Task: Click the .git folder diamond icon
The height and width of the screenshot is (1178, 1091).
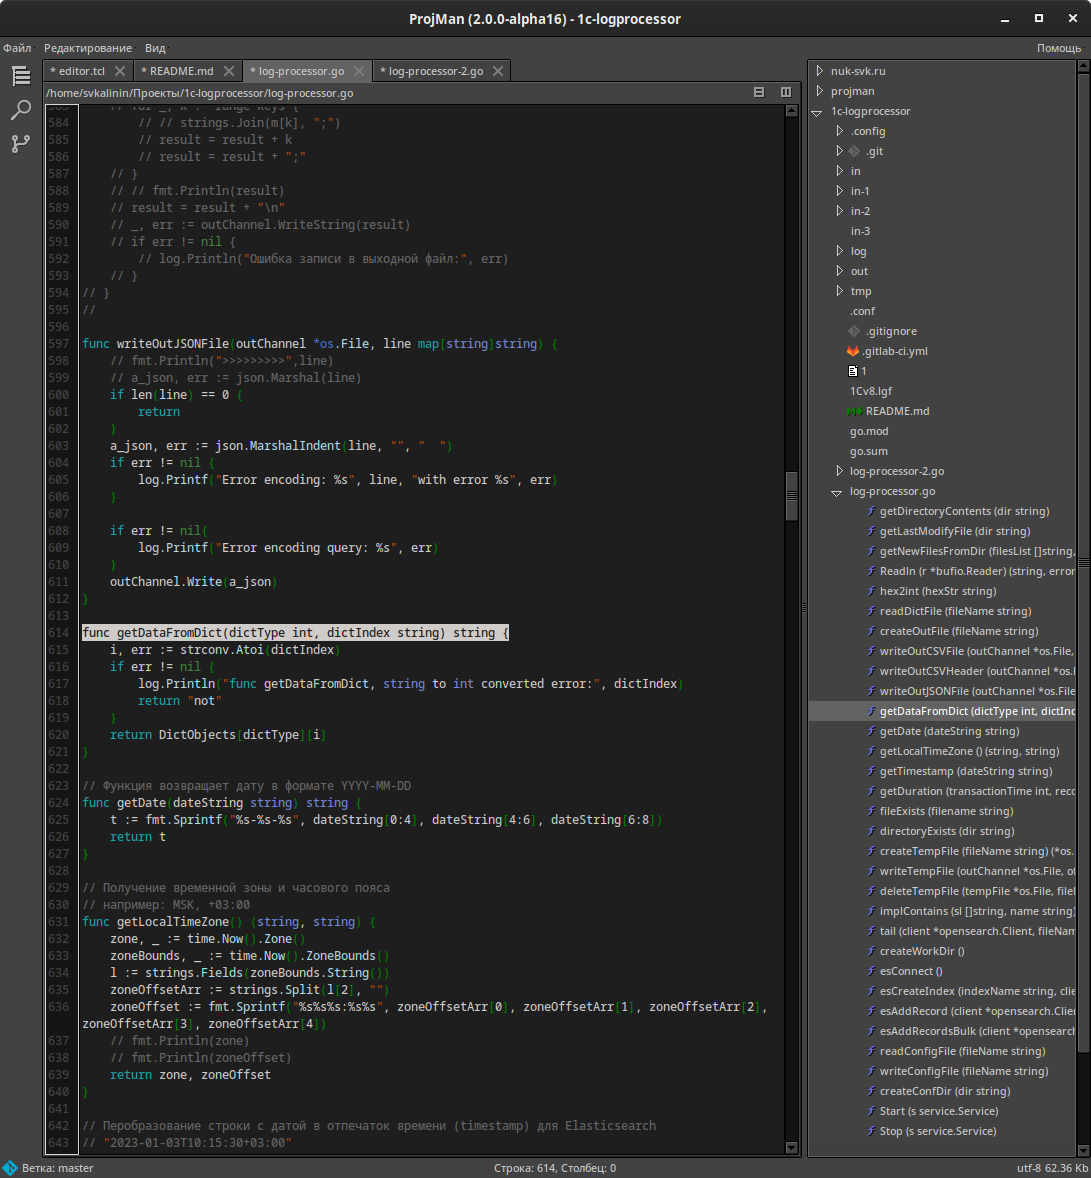Action: [854, 151]
